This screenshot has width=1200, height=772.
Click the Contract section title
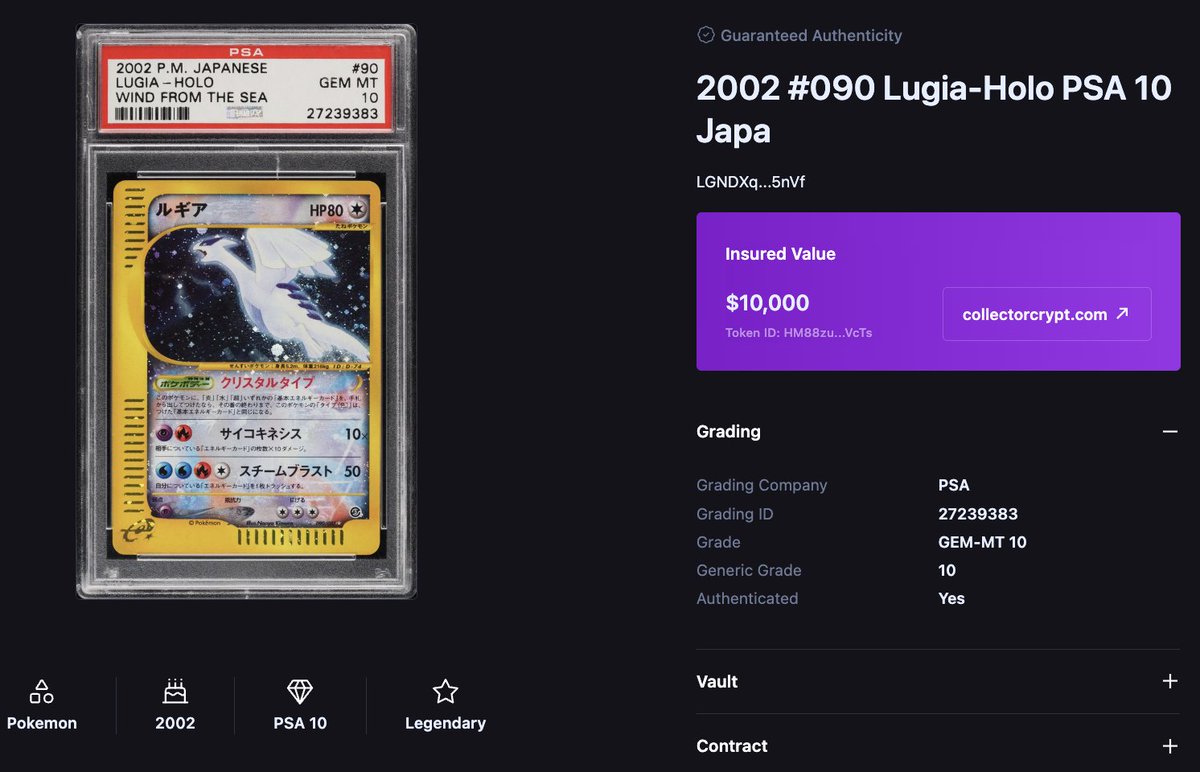click(732, 746)
